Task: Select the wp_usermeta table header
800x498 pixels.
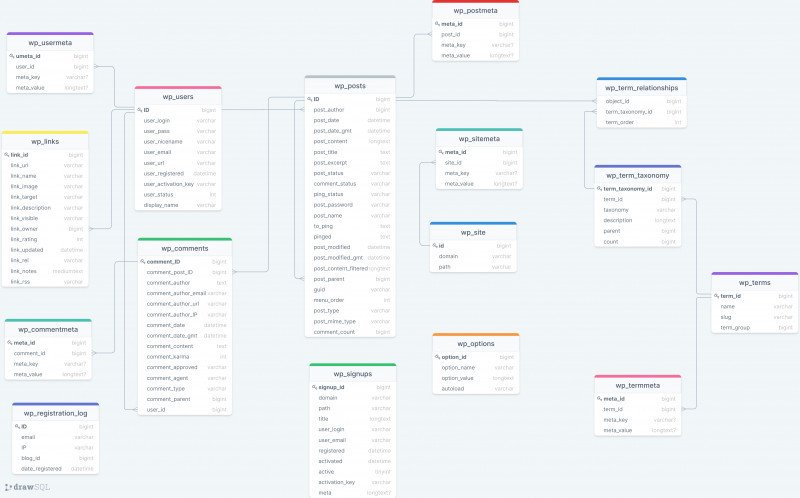Action: point(50,43)
